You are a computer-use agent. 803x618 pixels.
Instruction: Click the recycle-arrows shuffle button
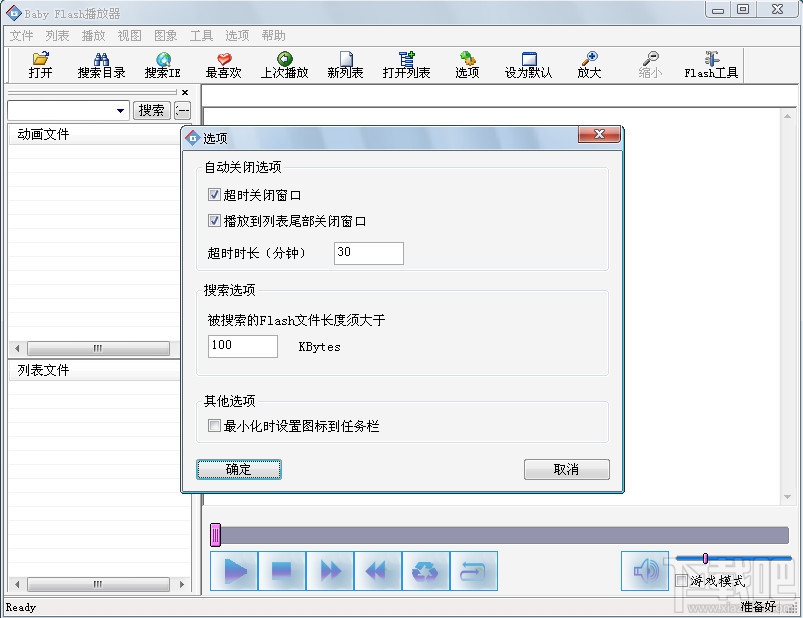(x=426, y=571)
